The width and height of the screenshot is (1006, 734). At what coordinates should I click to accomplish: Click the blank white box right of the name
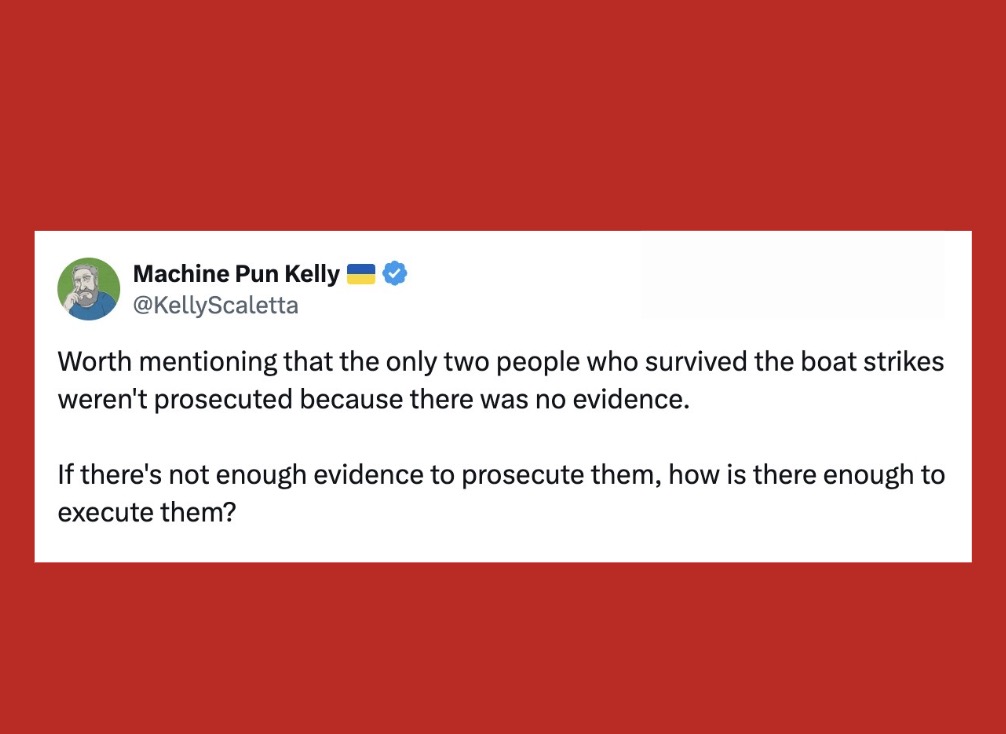tap(790, 276)
